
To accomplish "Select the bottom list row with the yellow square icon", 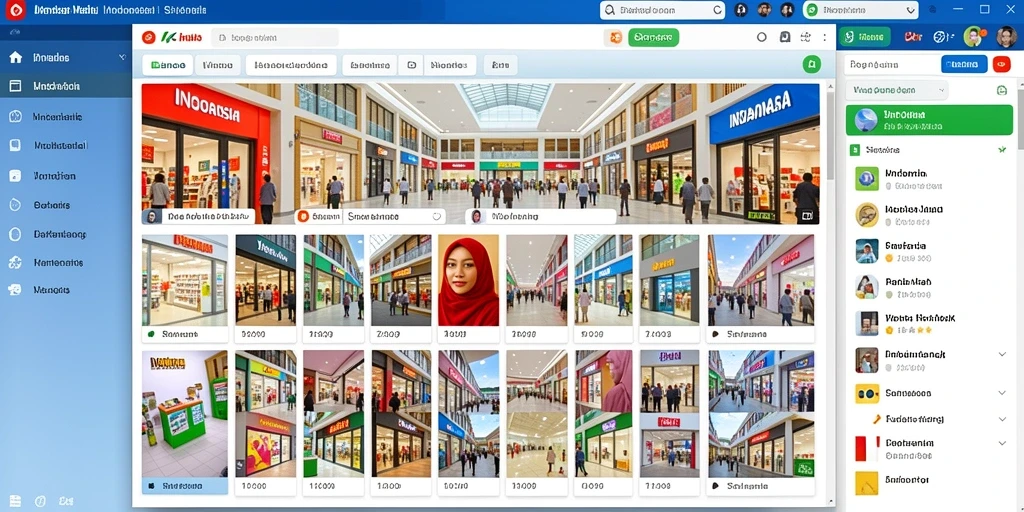I will click(x=929, y=482).
